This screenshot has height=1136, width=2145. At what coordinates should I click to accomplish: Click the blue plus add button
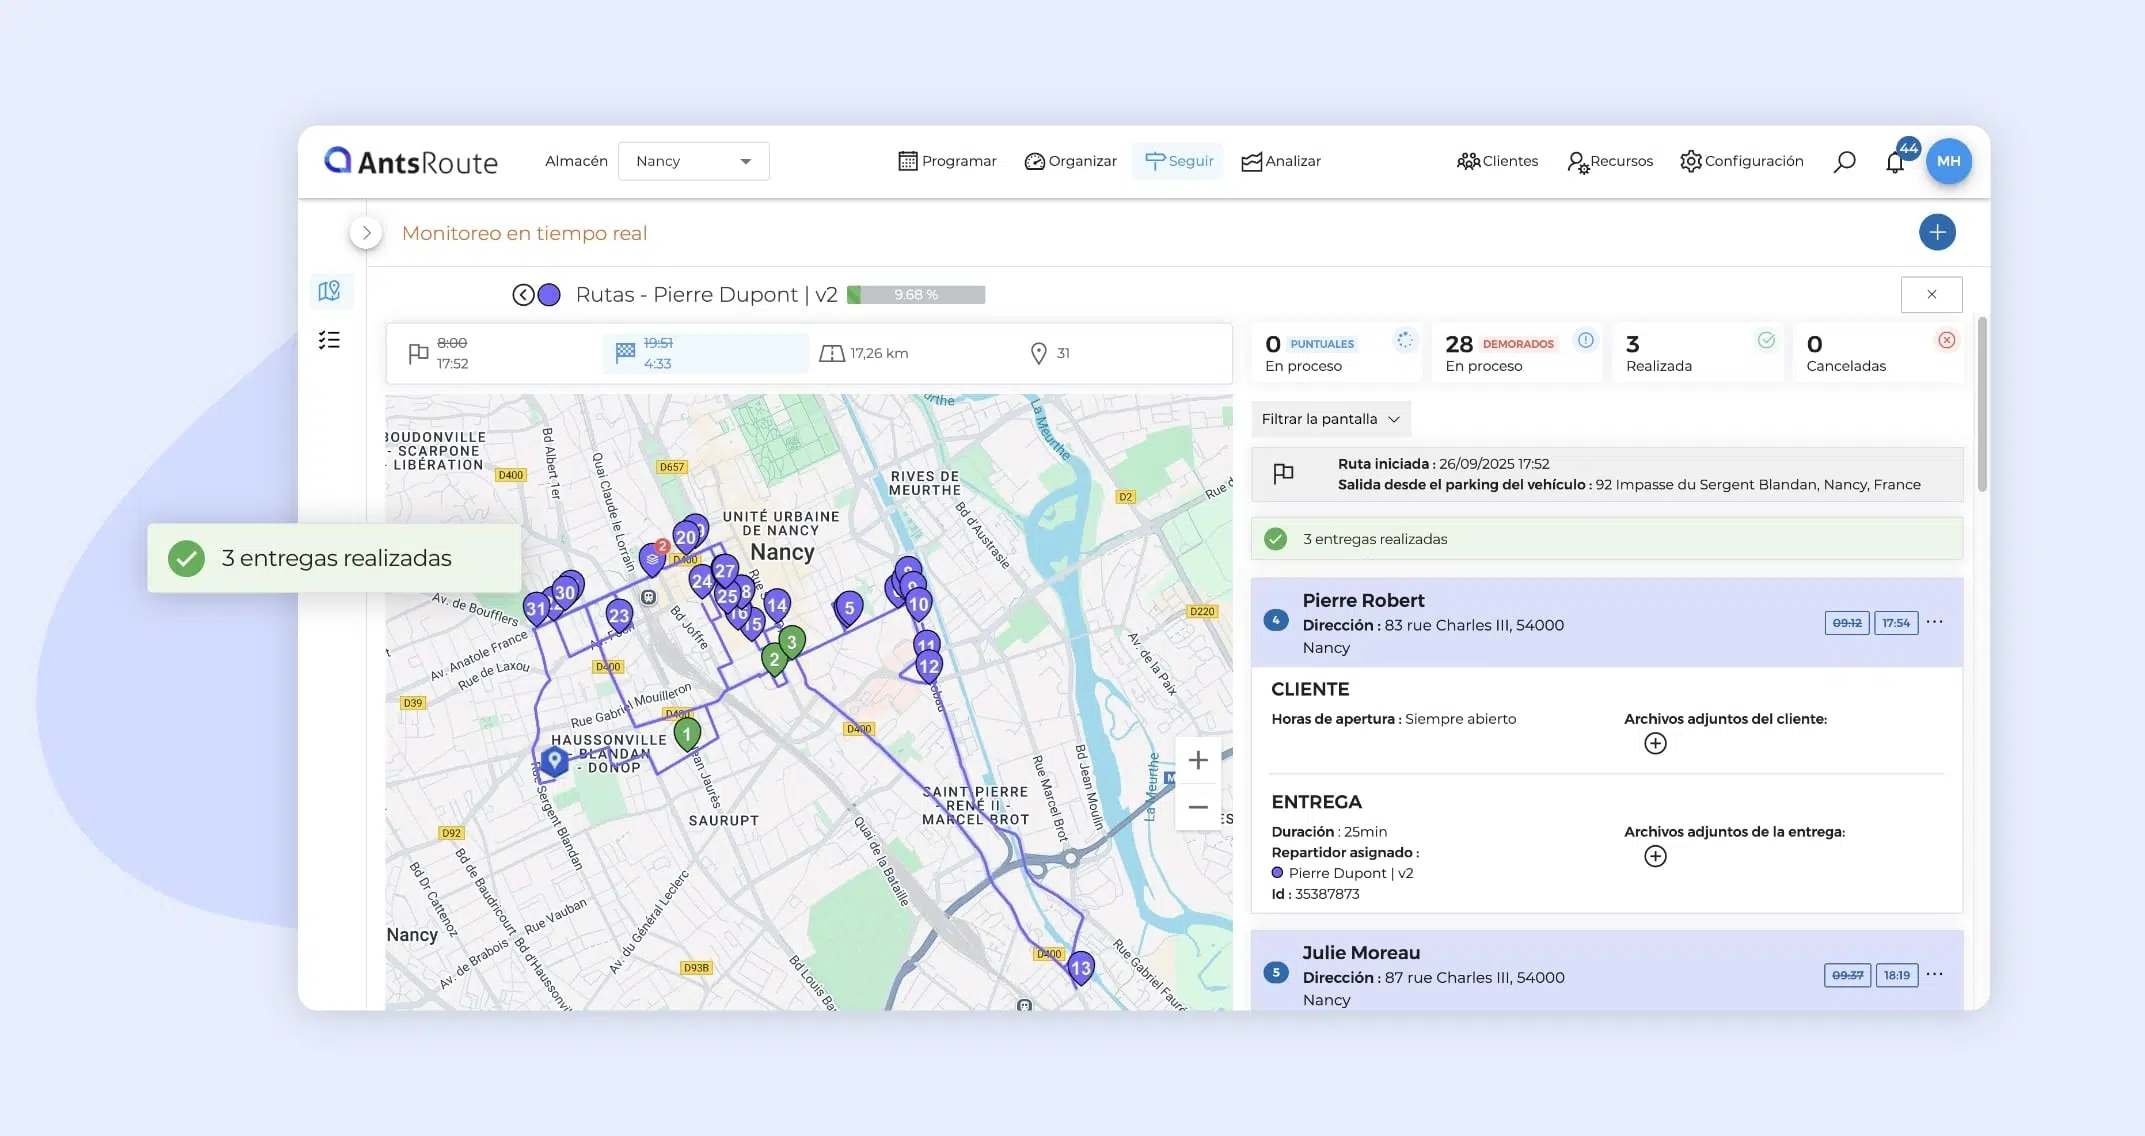[1936, 232]
